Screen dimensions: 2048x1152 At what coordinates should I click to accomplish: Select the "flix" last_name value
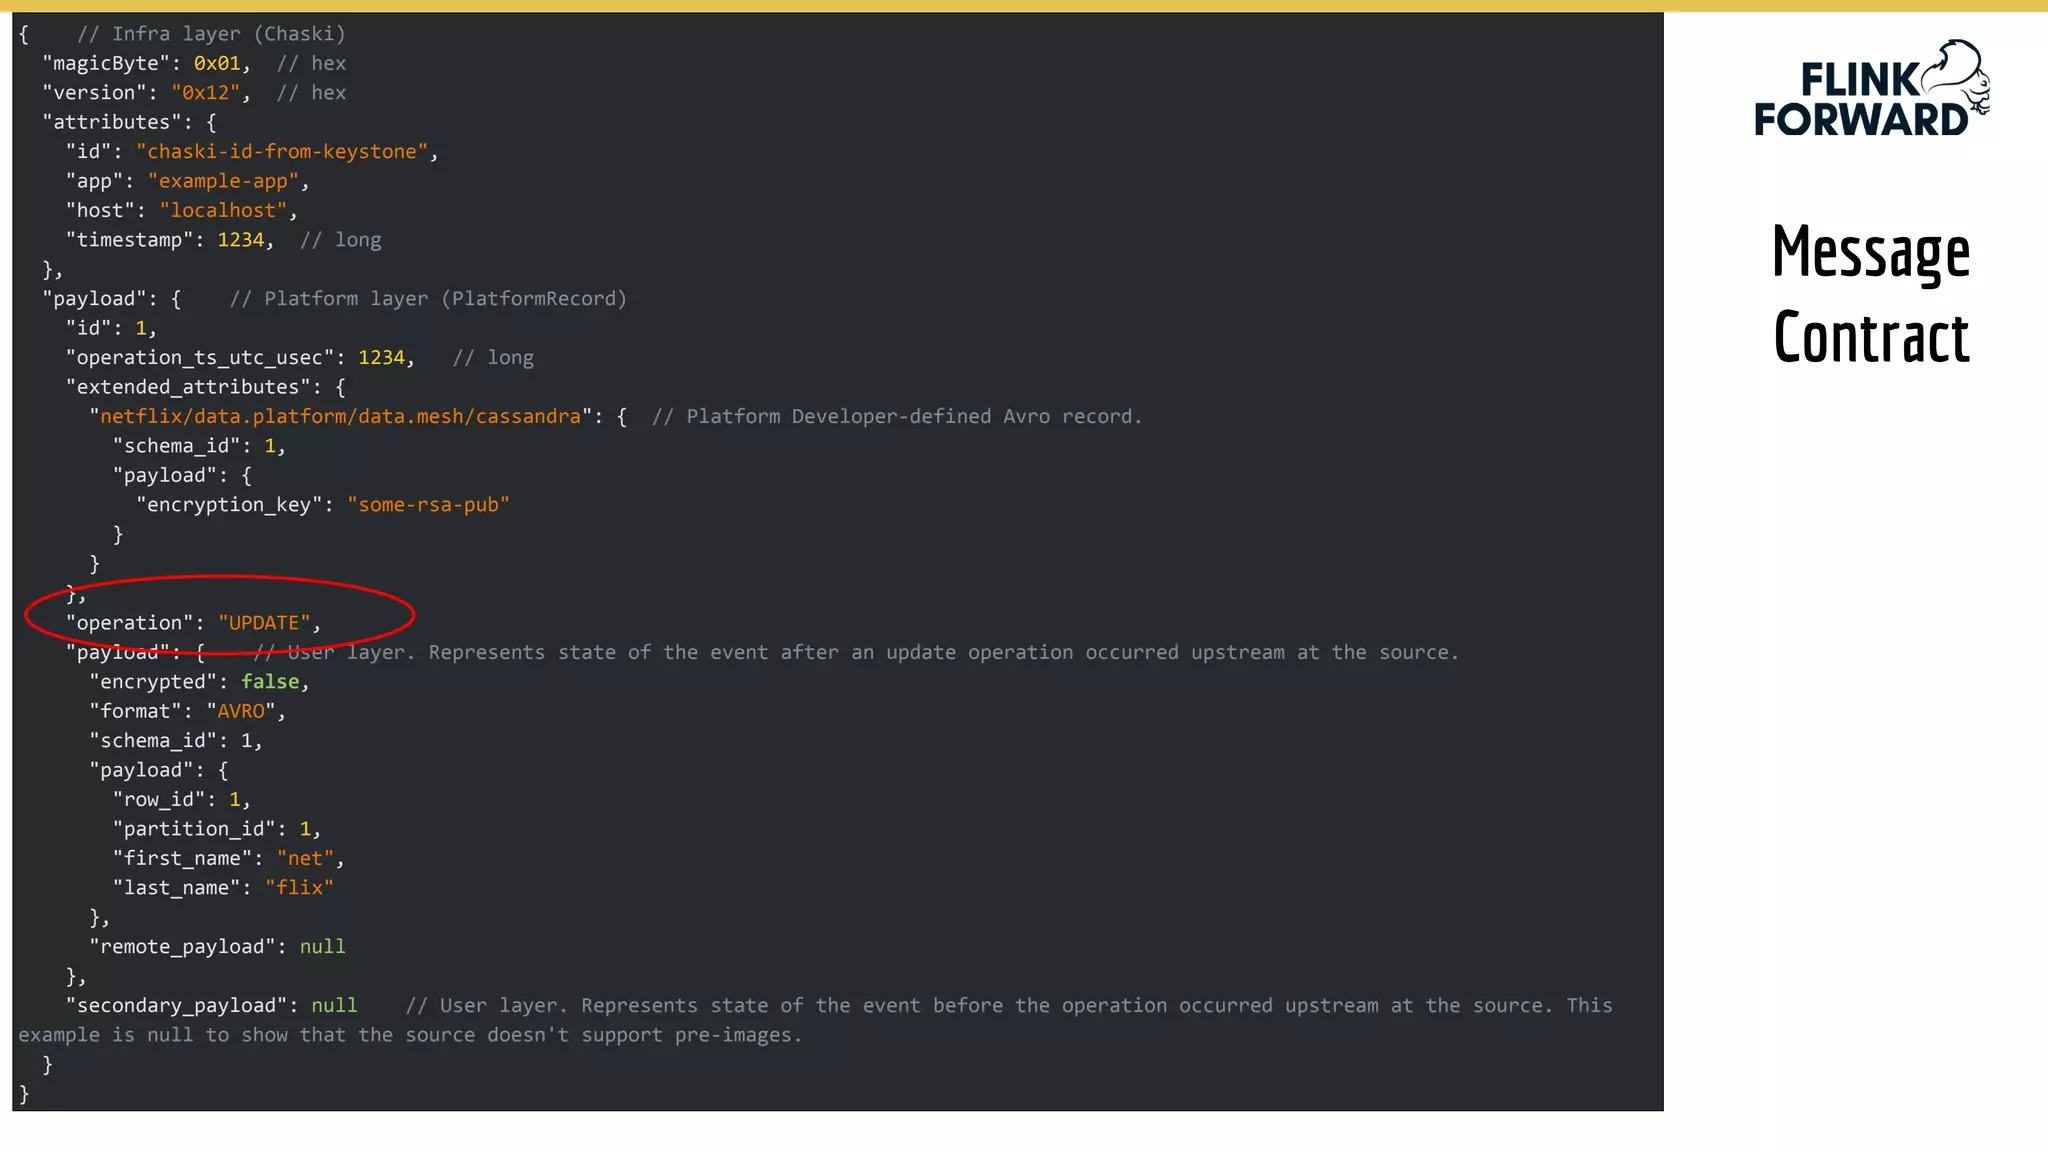pos(300,888)
